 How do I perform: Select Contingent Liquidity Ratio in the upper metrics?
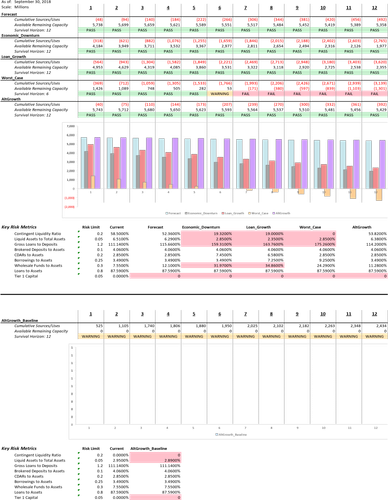point(37,234)
